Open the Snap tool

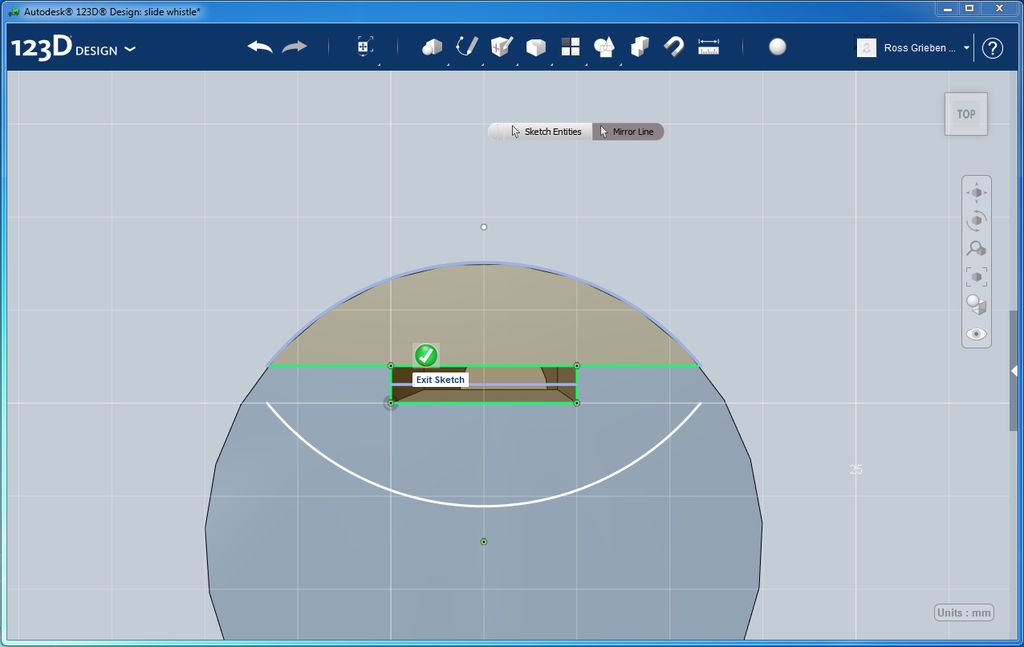(x=673, y=46)
